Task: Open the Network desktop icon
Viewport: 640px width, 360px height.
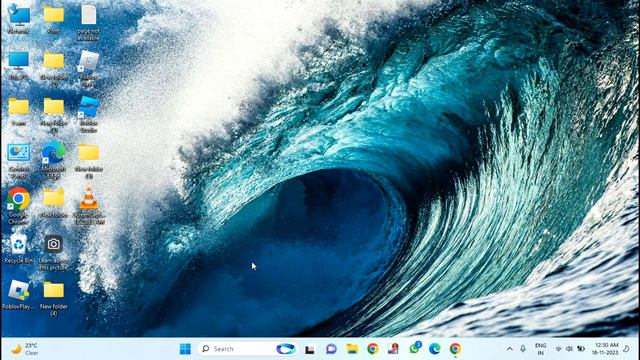Action: pos(18,19)
